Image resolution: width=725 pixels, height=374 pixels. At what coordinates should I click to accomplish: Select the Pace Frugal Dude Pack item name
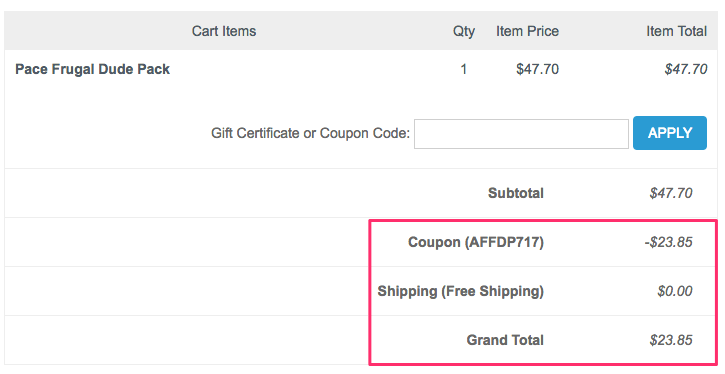92,69
